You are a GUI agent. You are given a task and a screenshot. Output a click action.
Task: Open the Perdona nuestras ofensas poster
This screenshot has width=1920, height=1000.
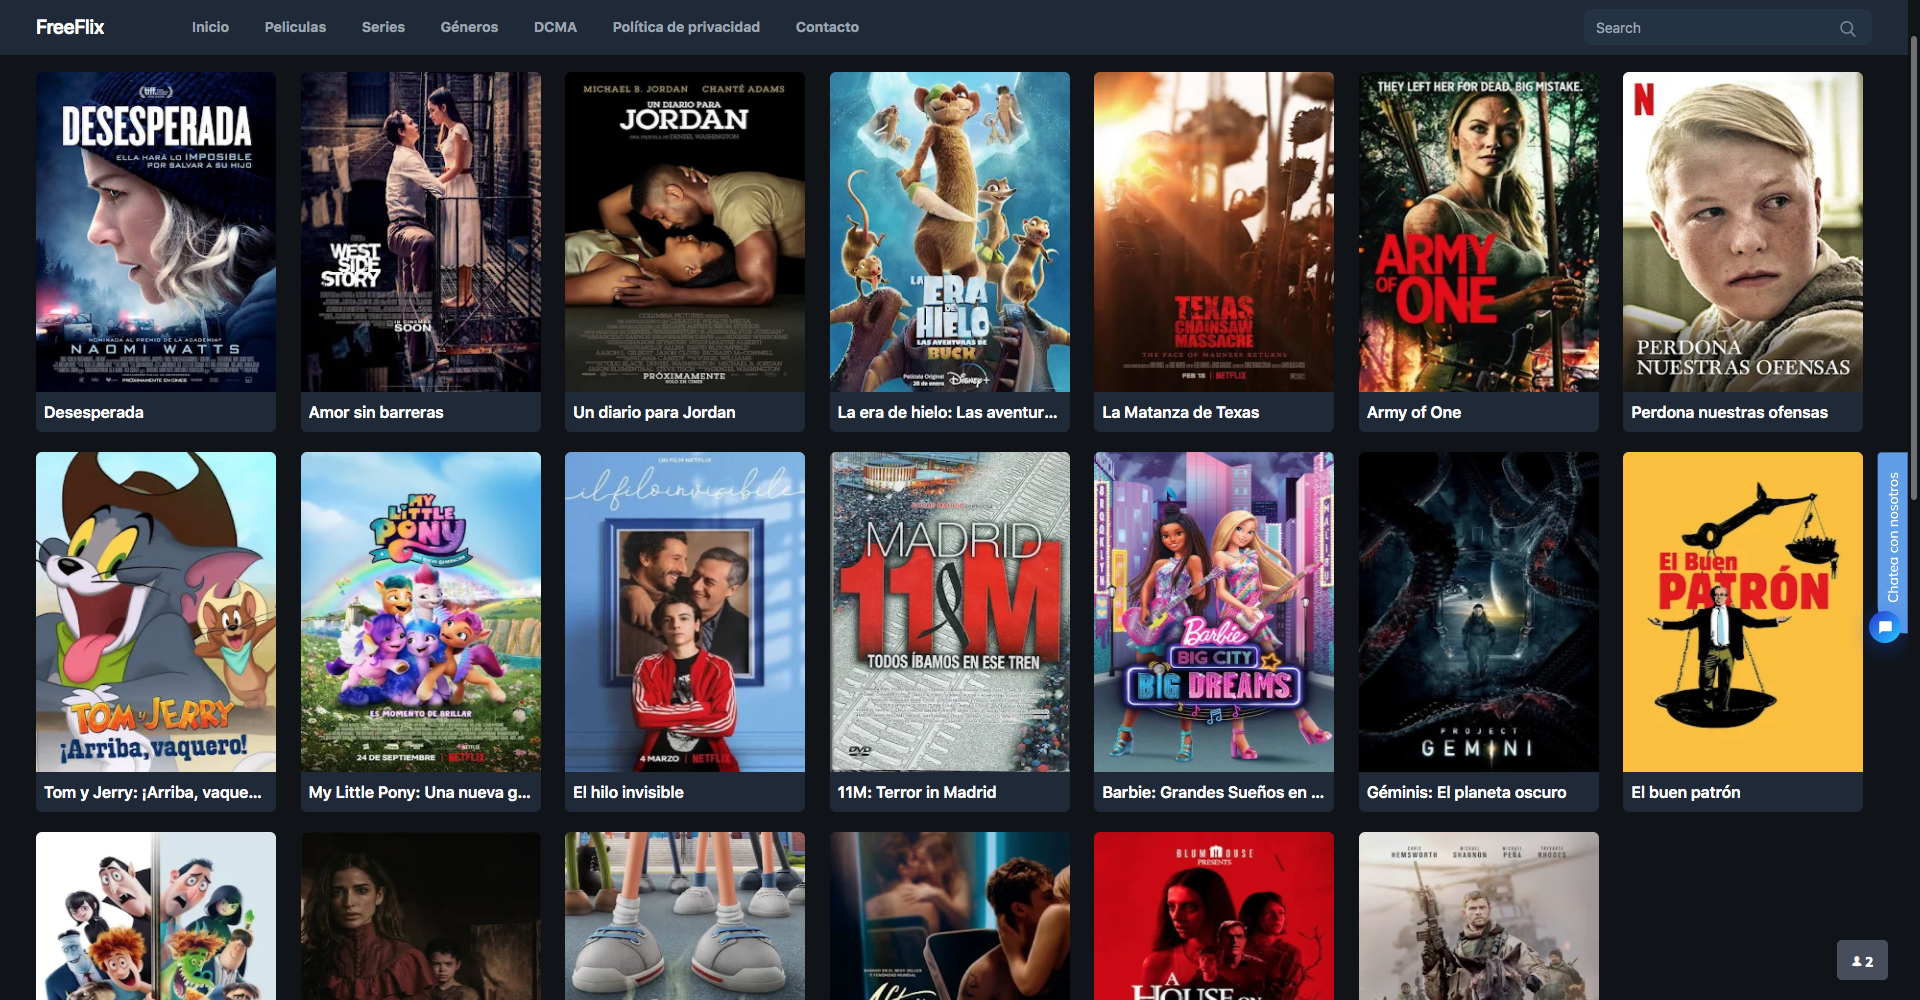1743,232
